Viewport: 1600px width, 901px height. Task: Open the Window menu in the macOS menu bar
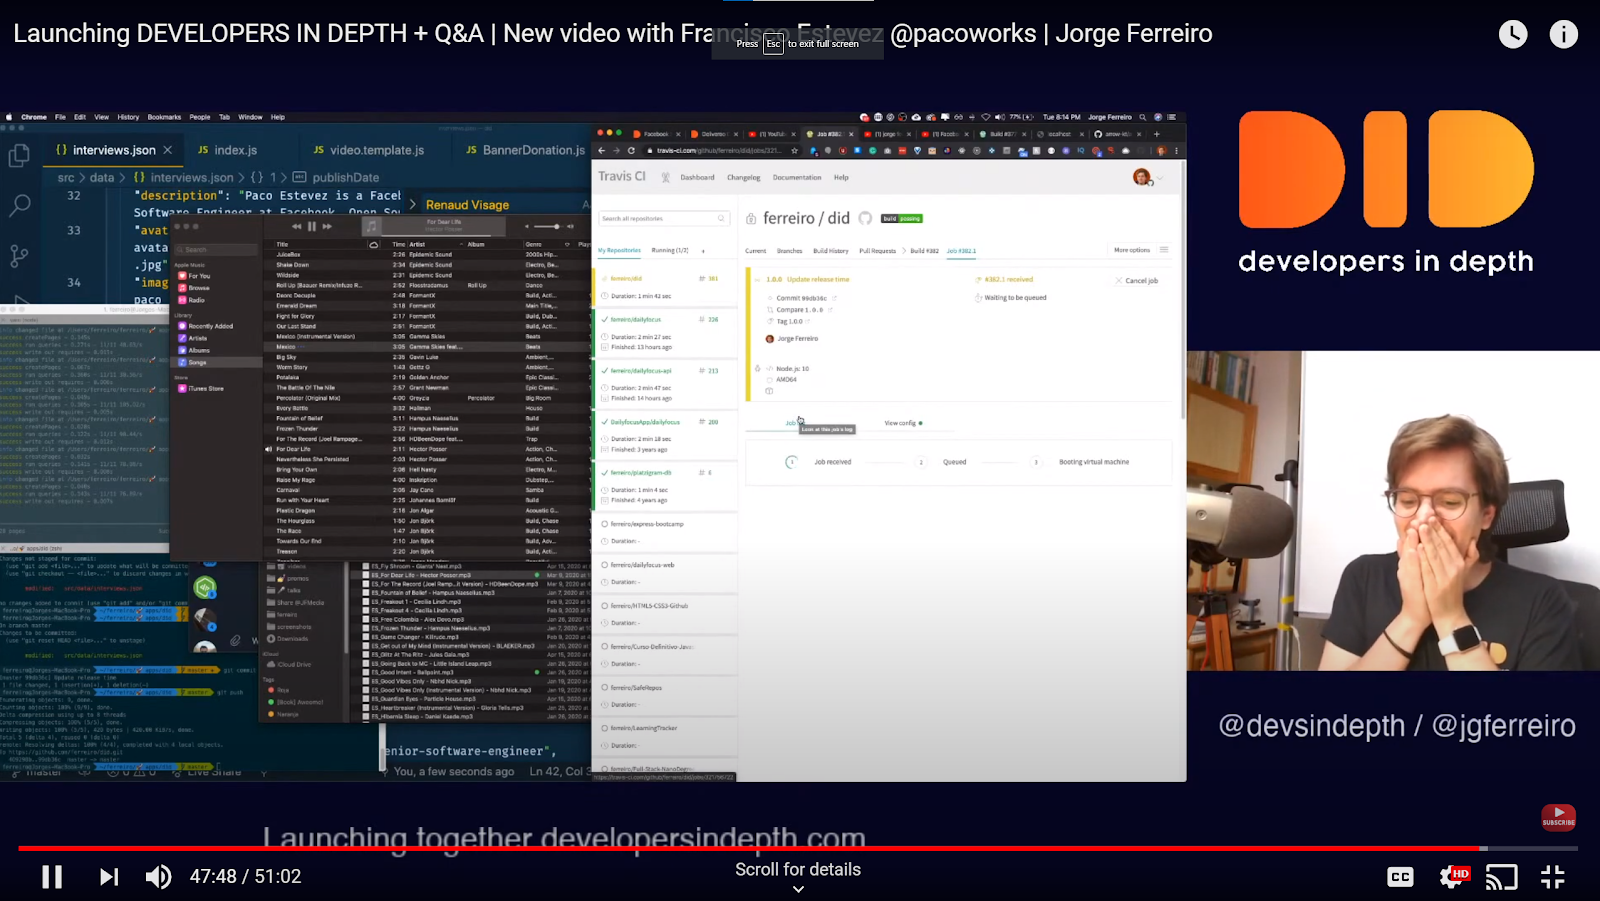[x=250, y=117]
